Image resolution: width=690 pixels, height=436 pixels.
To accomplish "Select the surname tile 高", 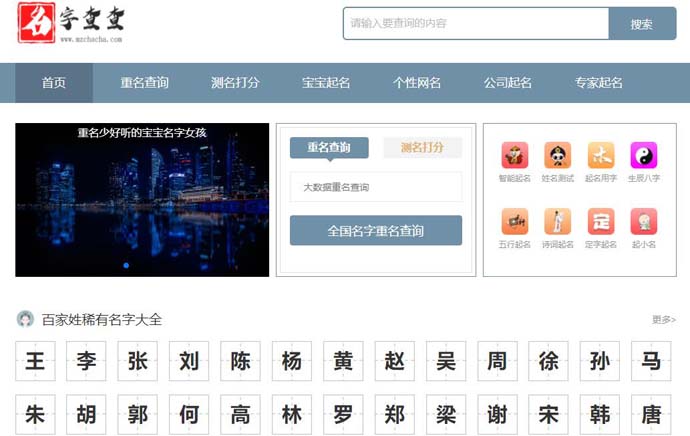I will [240, 414].
